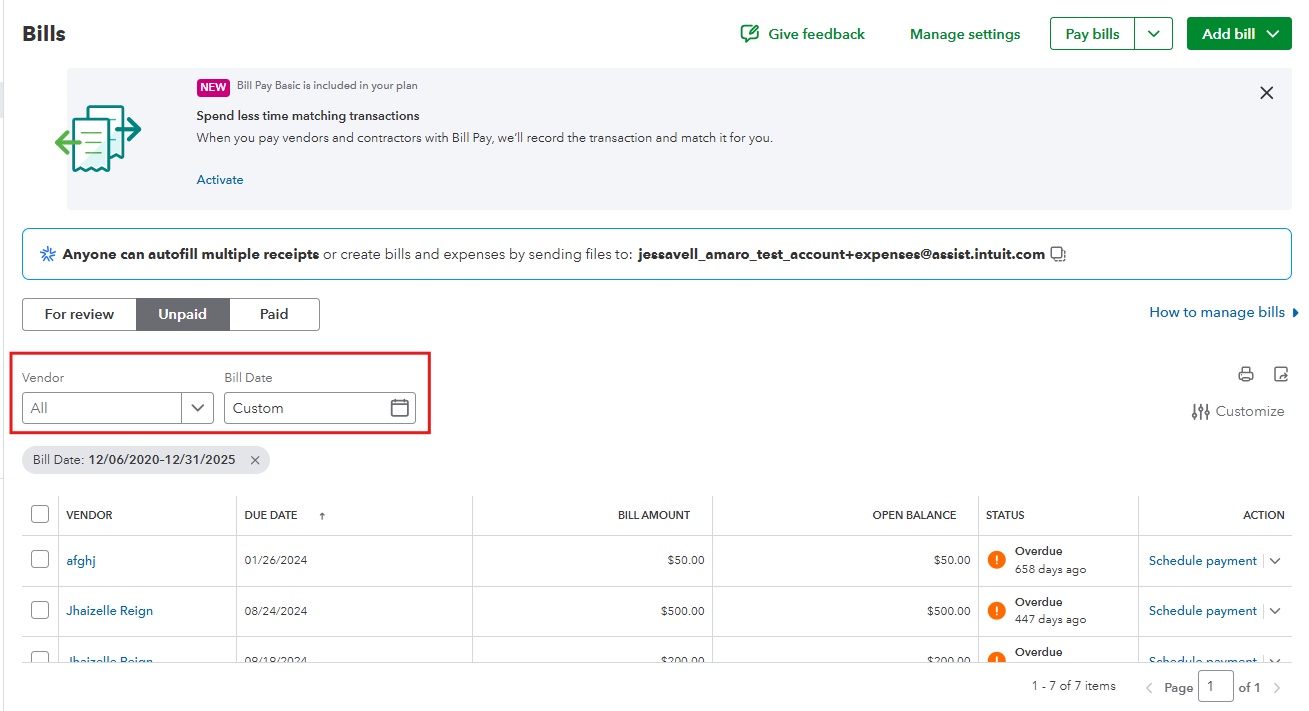The image size is (1309, 711).
Task: Open the Bill Date calendar picker icon
Action: [399, 408]
